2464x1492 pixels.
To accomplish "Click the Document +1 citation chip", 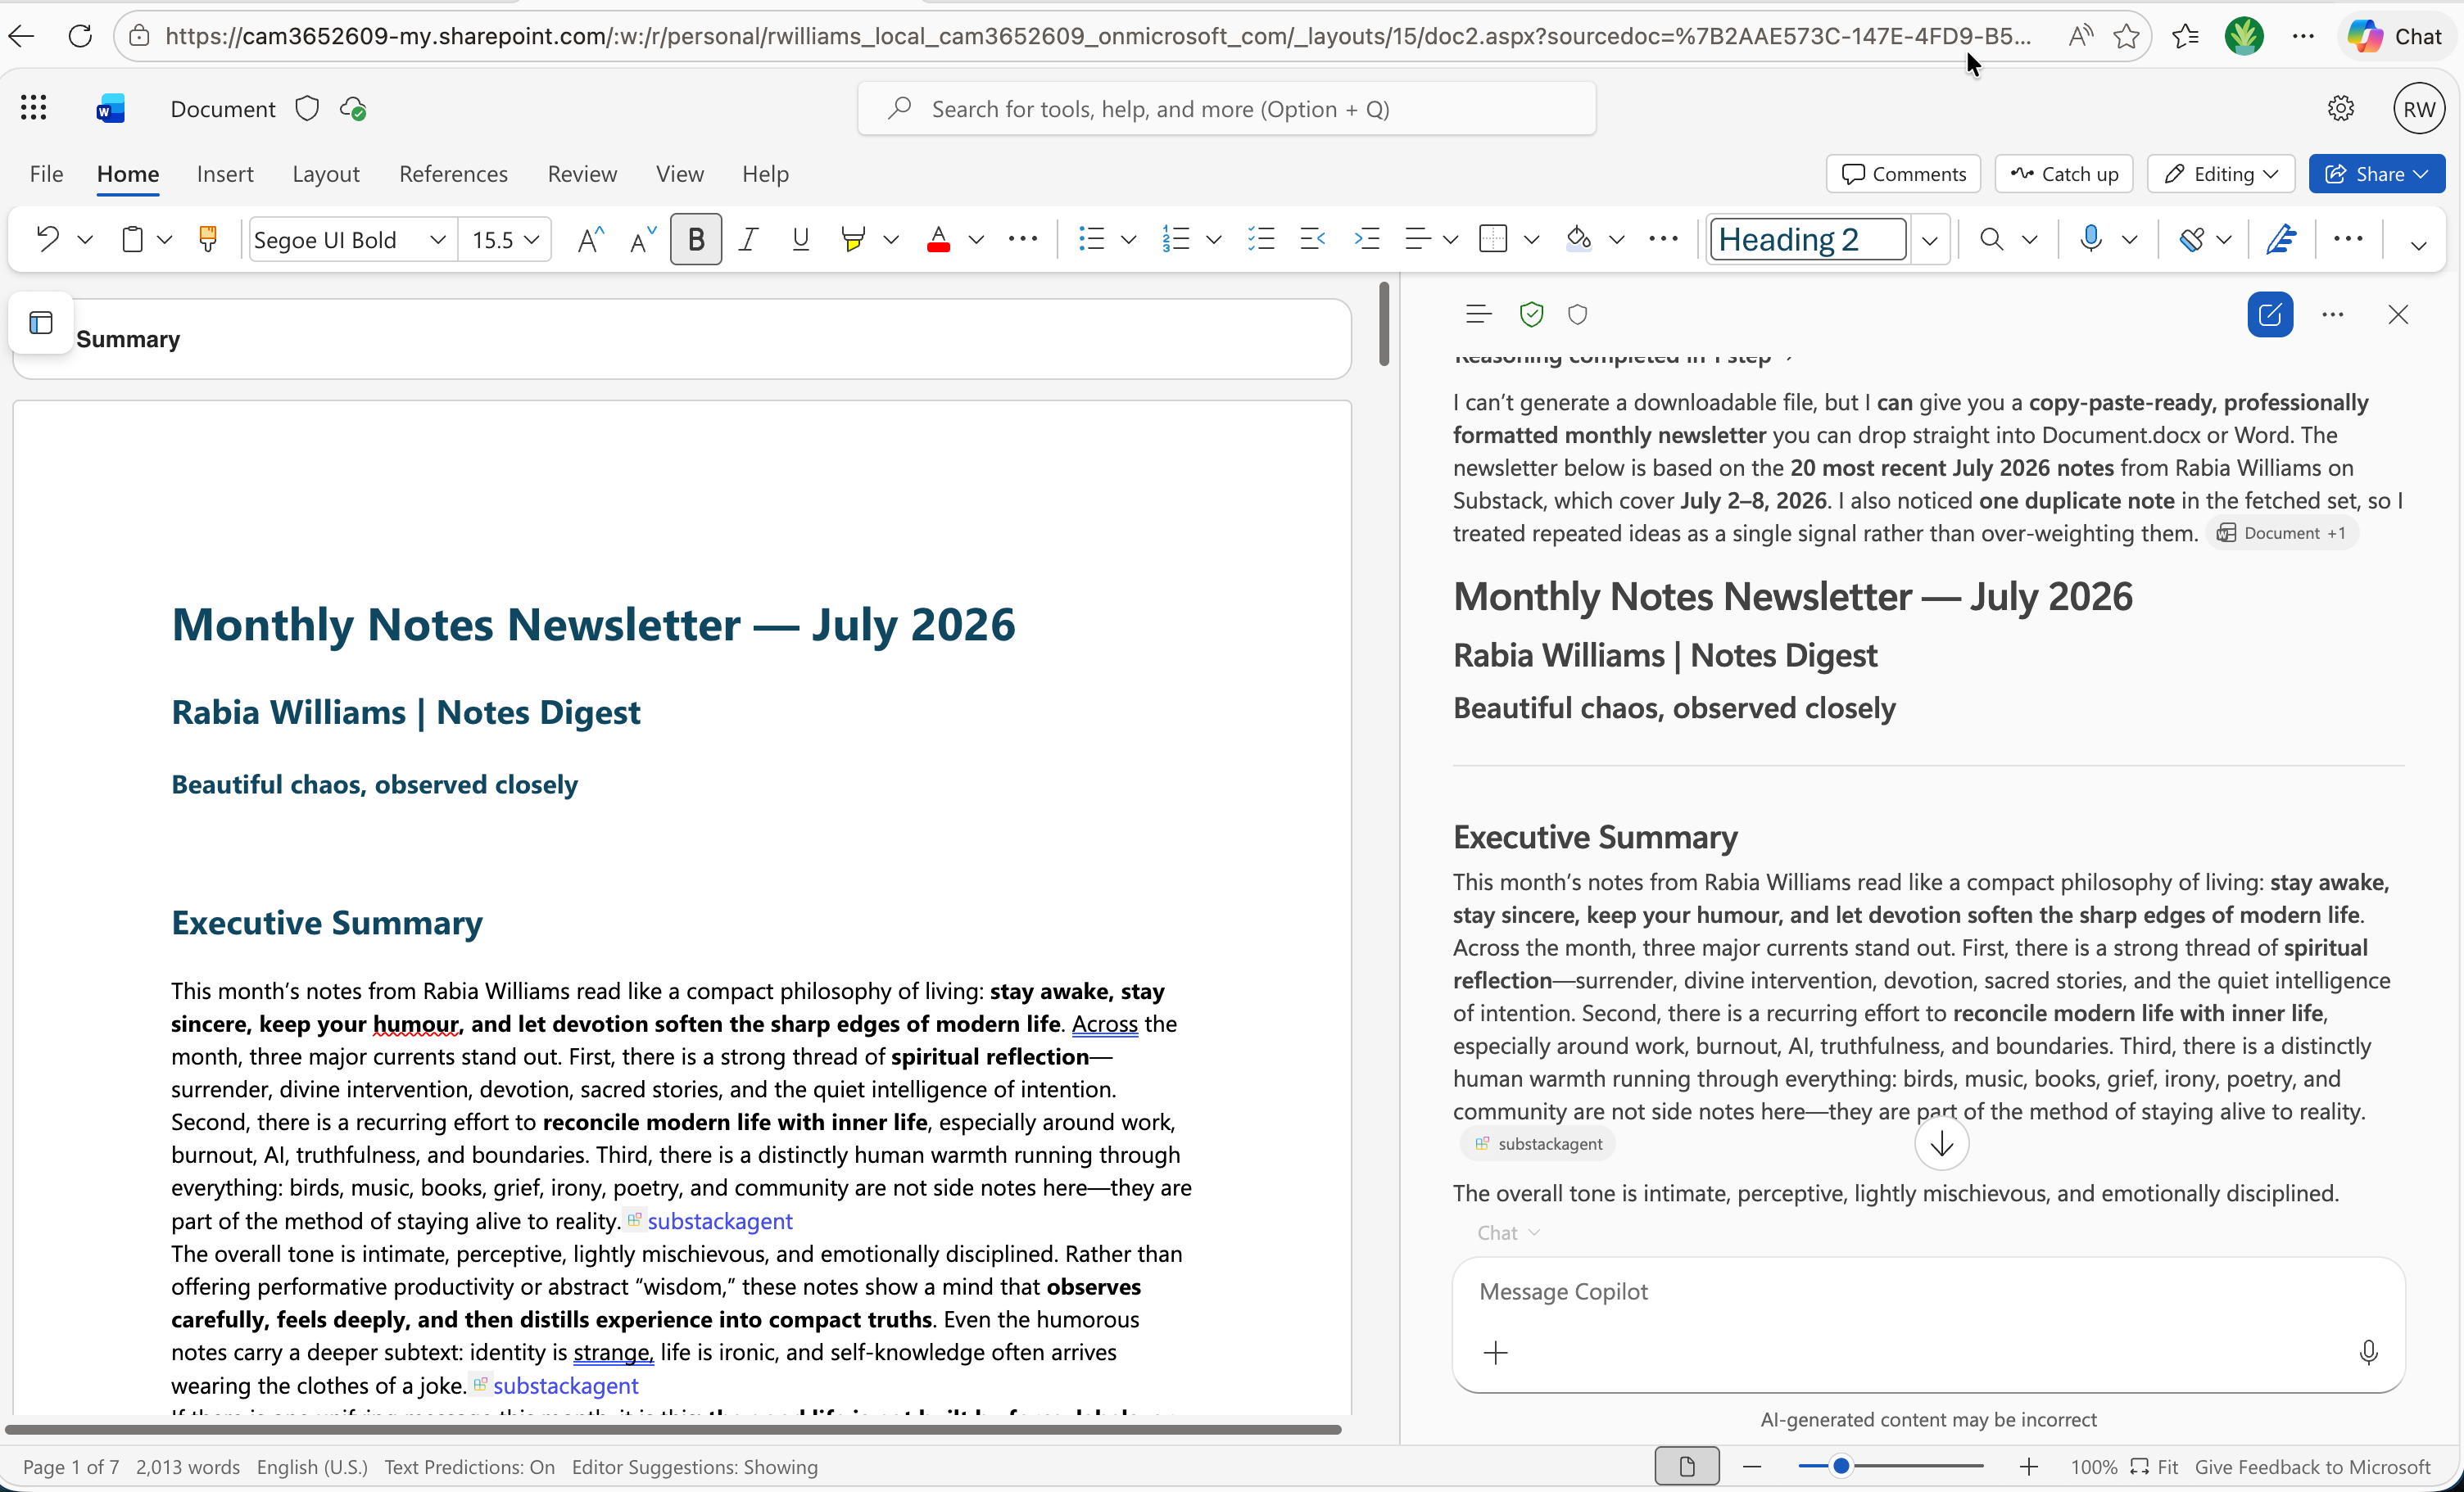I will (2282, 533).
